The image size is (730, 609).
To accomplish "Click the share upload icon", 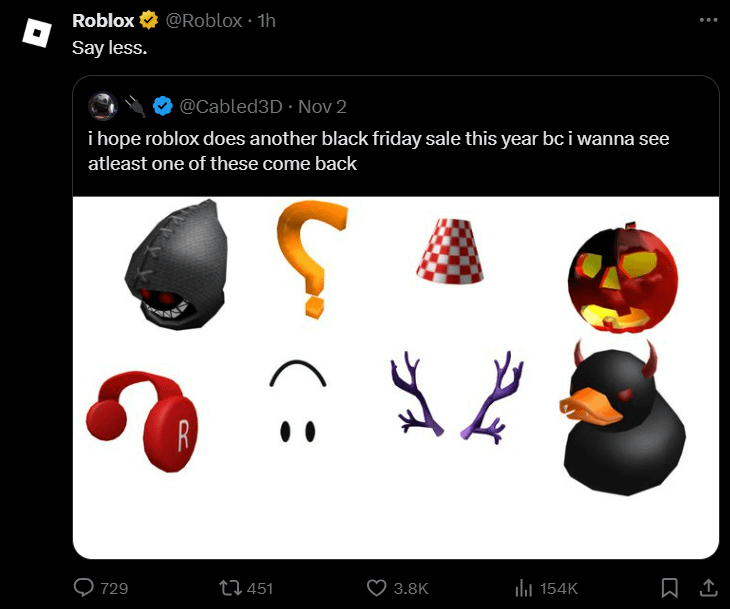I will point(706,587).
